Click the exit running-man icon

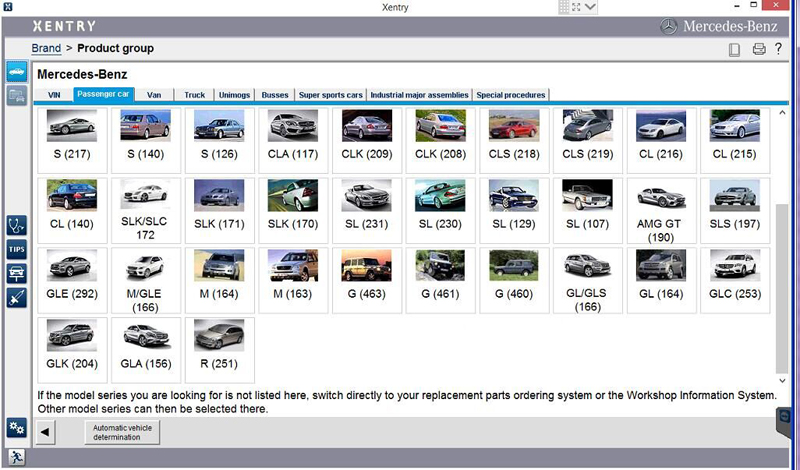(16, 457)
